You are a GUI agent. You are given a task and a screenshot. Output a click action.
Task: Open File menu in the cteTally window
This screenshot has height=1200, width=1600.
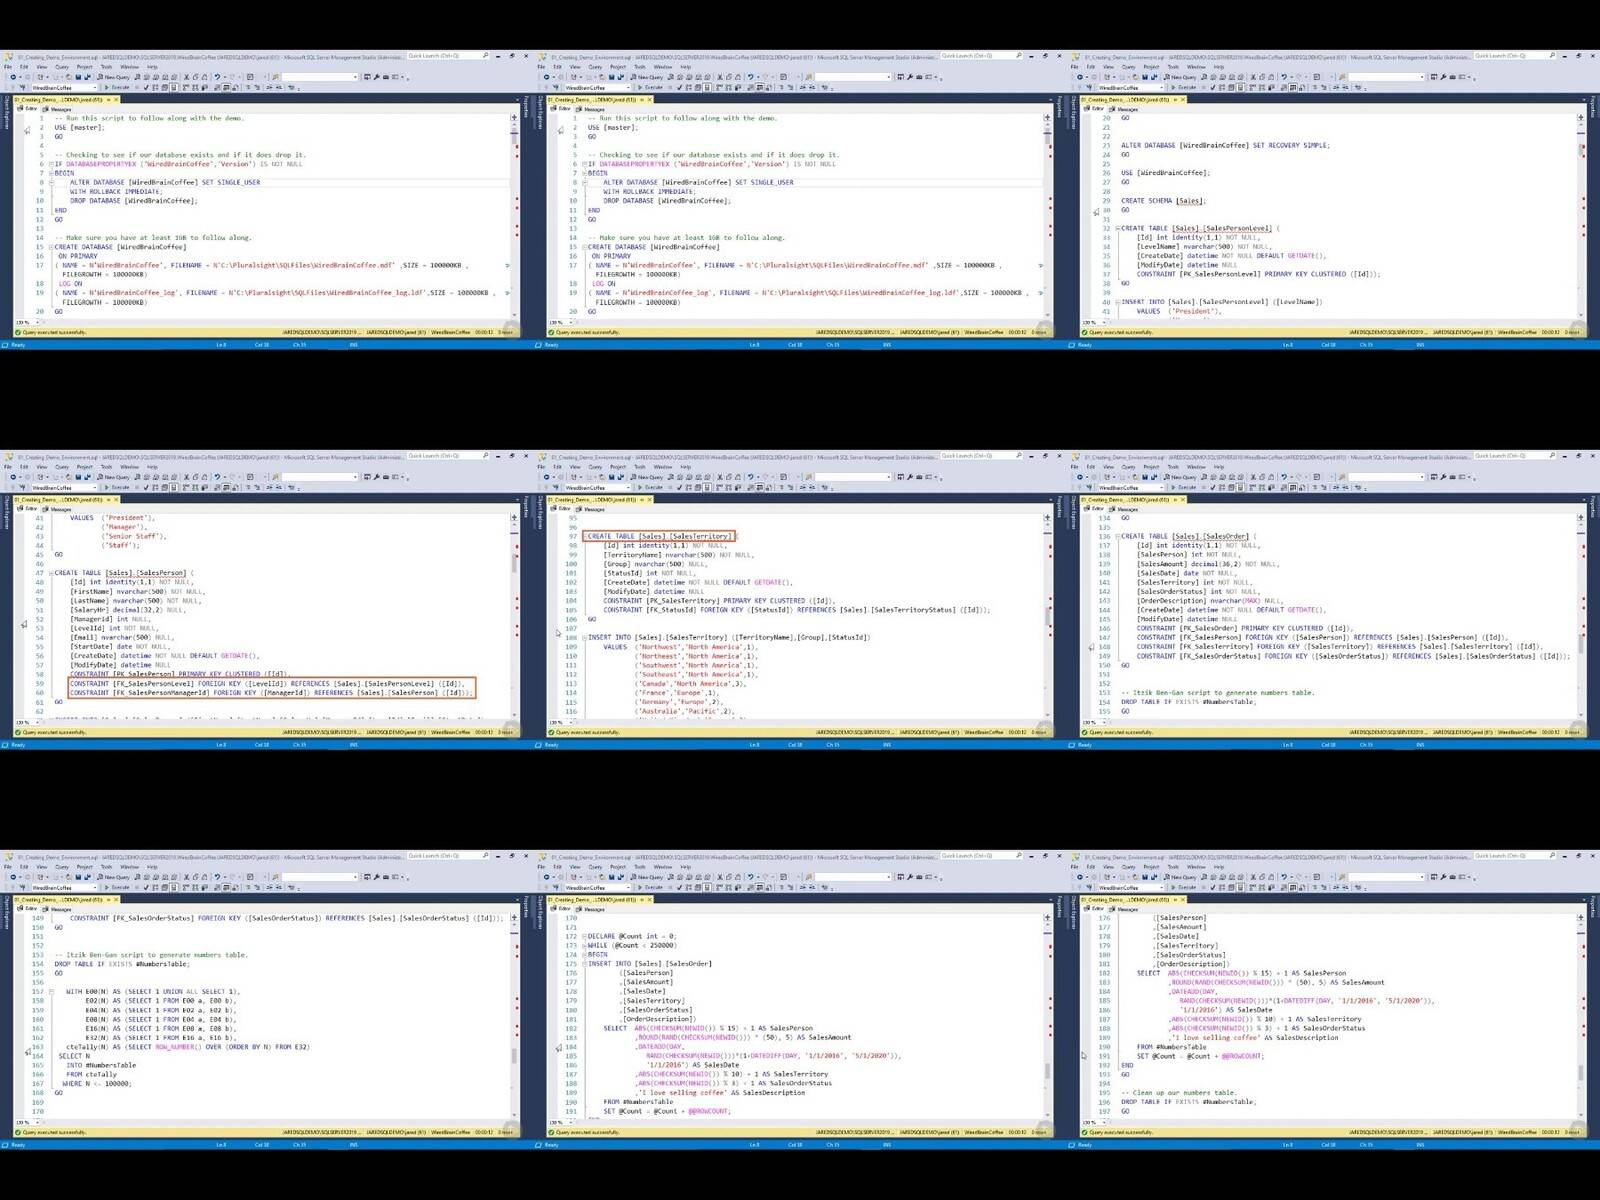coord(8,867)
